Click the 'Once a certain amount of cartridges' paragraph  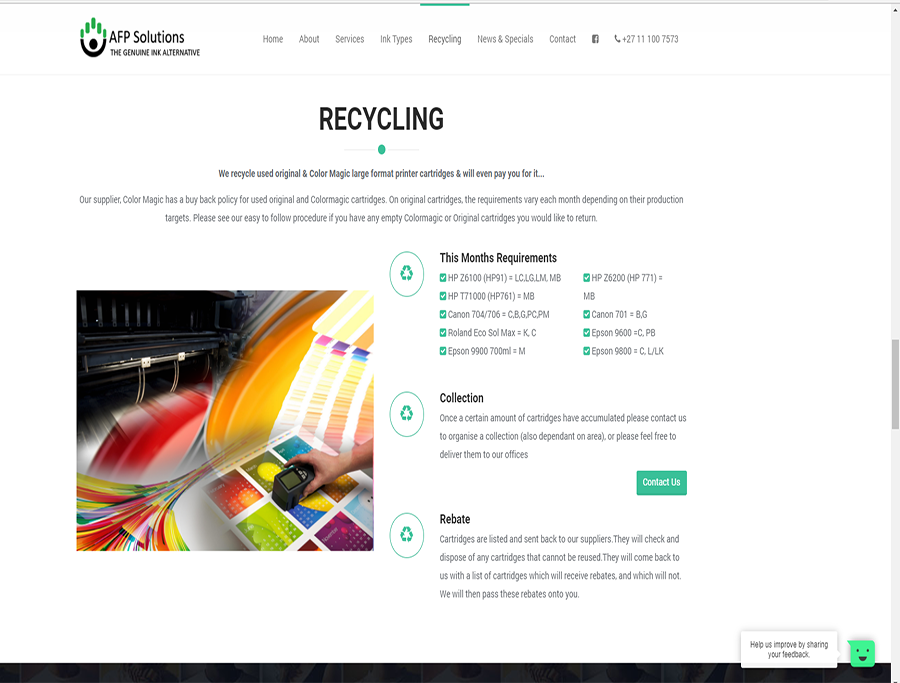click(563, 436)
